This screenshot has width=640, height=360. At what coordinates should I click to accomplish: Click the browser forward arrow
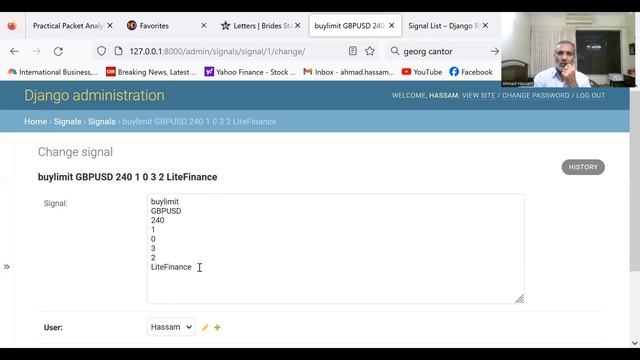pyautogui.click(x=36, y=51)
